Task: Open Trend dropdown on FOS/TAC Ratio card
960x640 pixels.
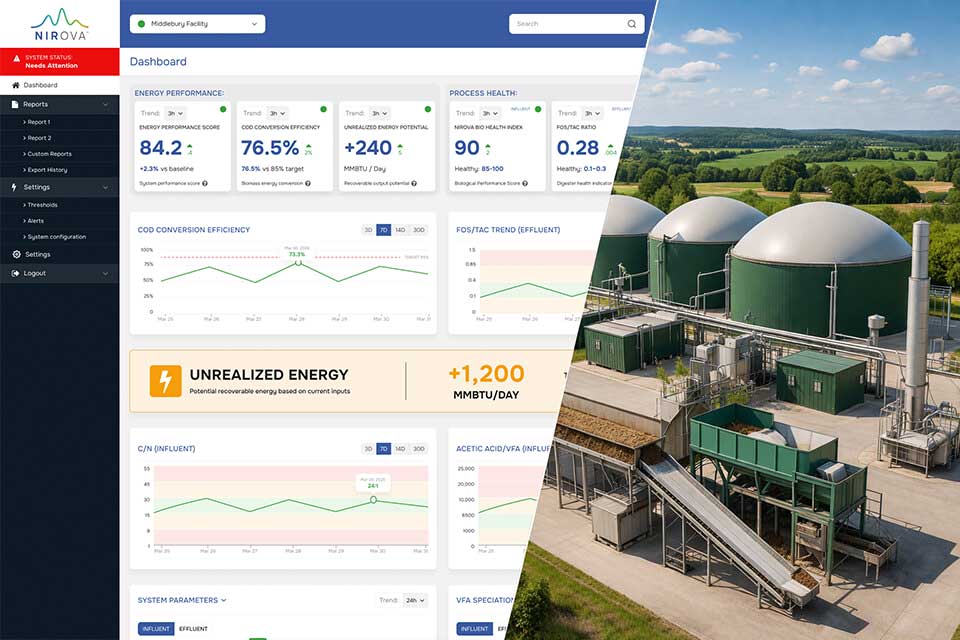Action: click(x=592, y=113)
